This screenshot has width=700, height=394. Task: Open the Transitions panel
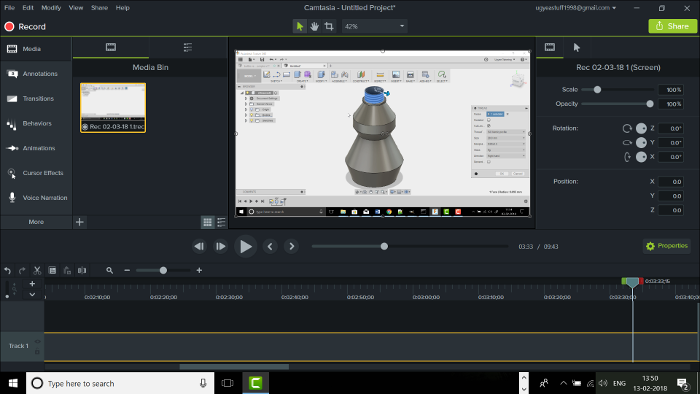coord(36,99)
